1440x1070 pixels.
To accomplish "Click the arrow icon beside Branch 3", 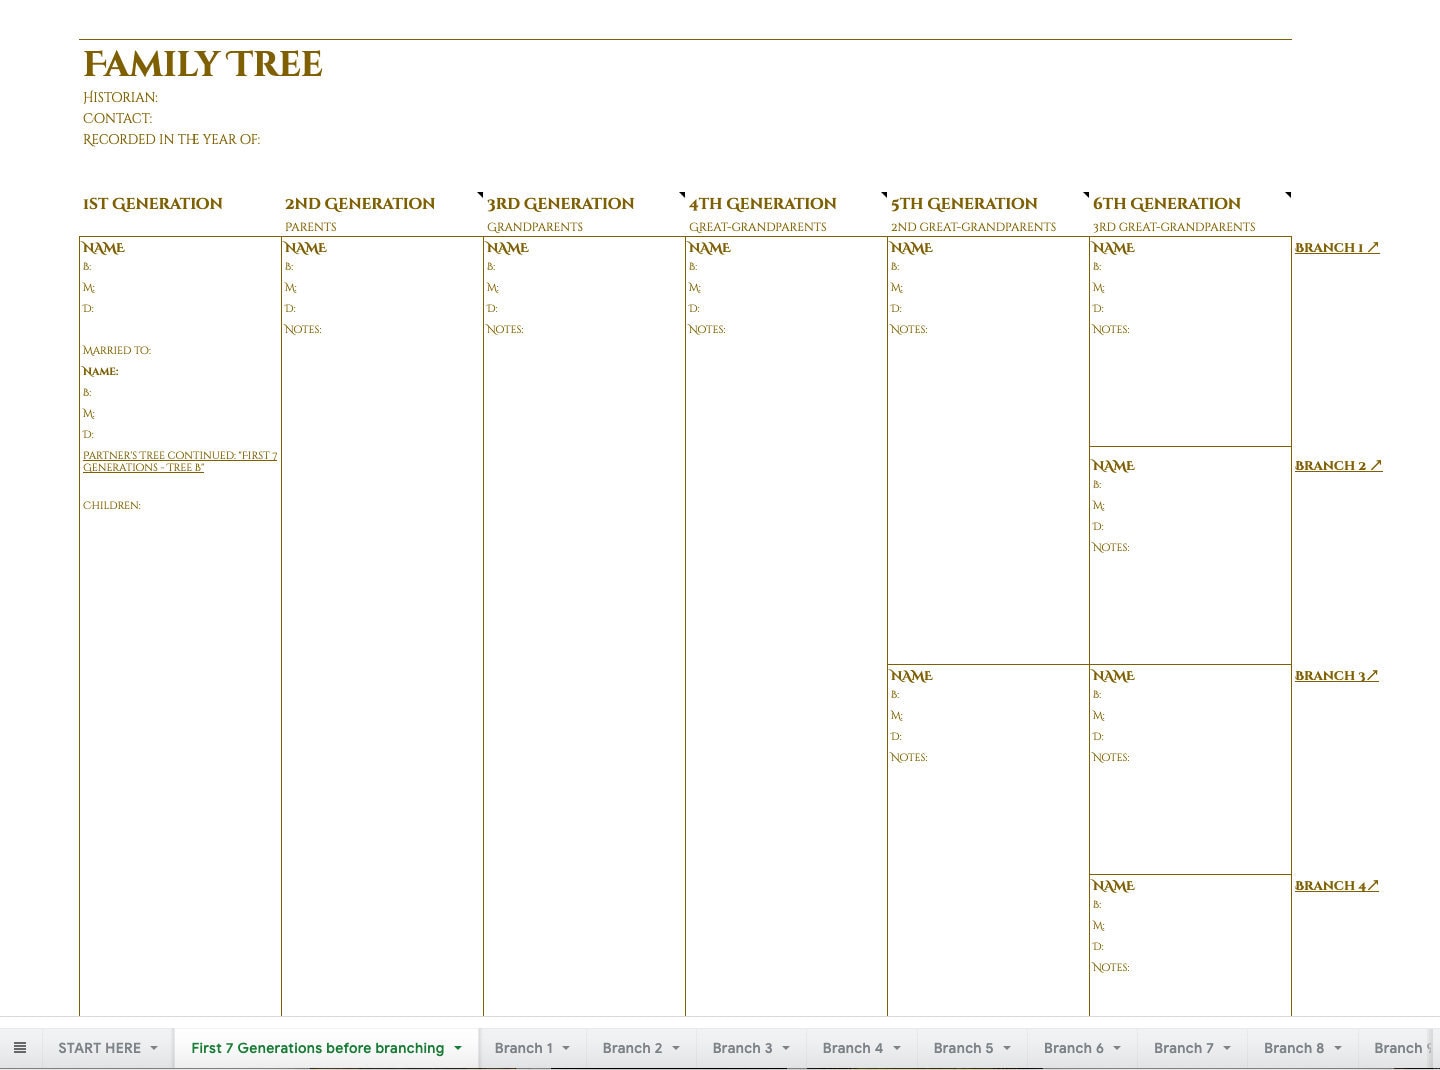I will (1370, 674).
